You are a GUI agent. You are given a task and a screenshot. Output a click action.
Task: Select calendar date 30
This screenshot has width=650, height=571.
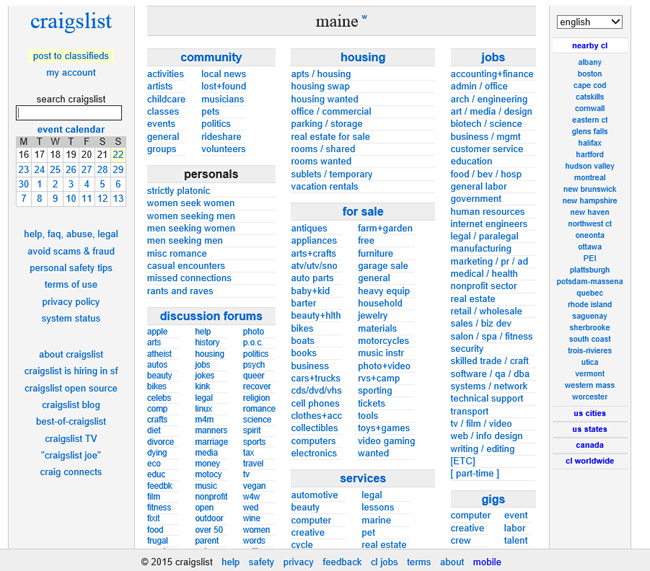pyautogui.click(x=24, y=184)
